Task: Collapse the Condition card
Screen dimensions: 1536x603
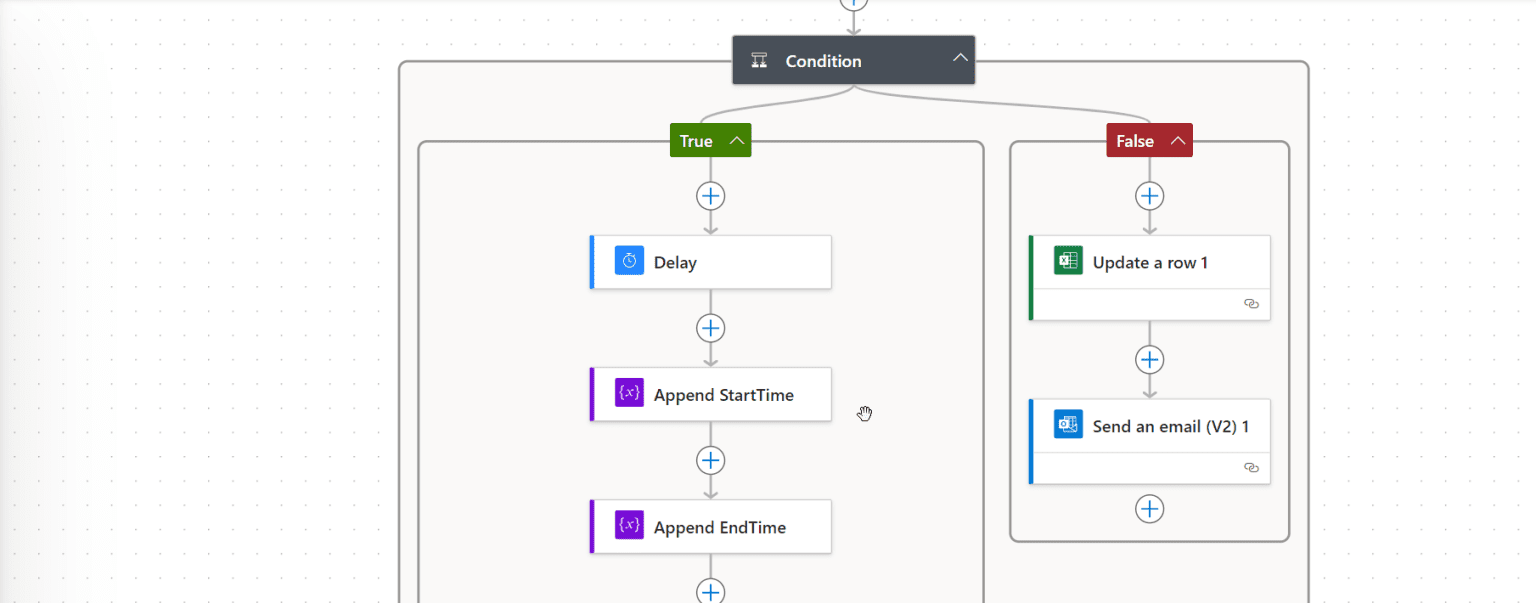Action: coord(958,58)
